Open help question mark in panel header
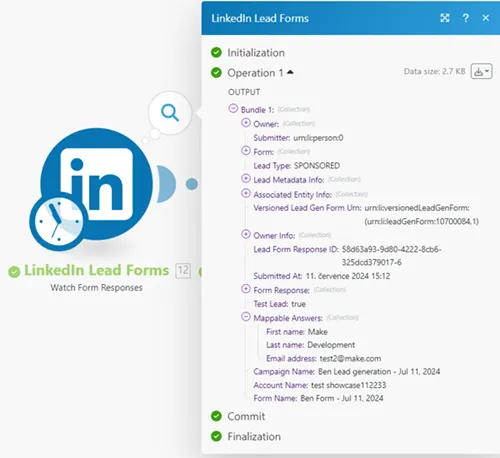This screenshot has width=500, height=458. 465,18
